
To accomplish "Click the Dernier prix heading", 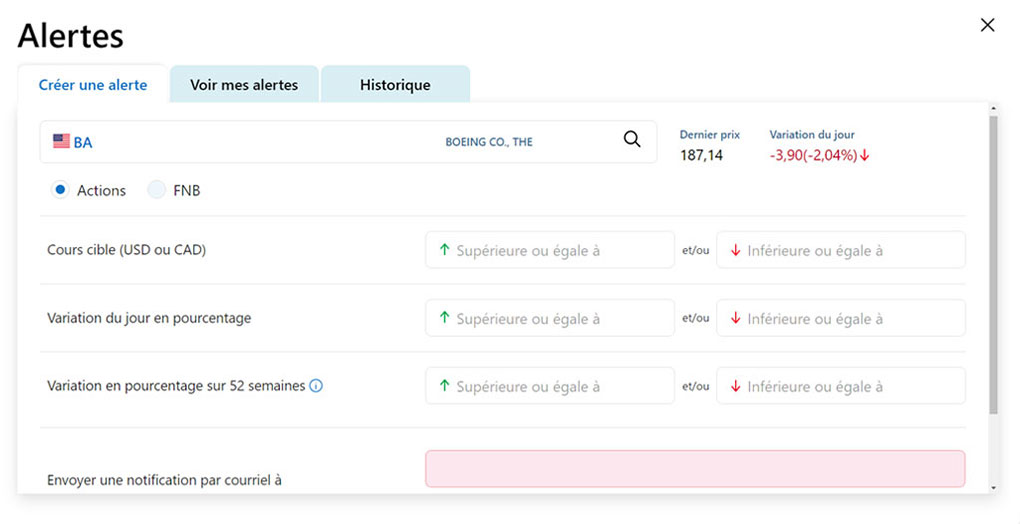I will [x=710, y=135].
